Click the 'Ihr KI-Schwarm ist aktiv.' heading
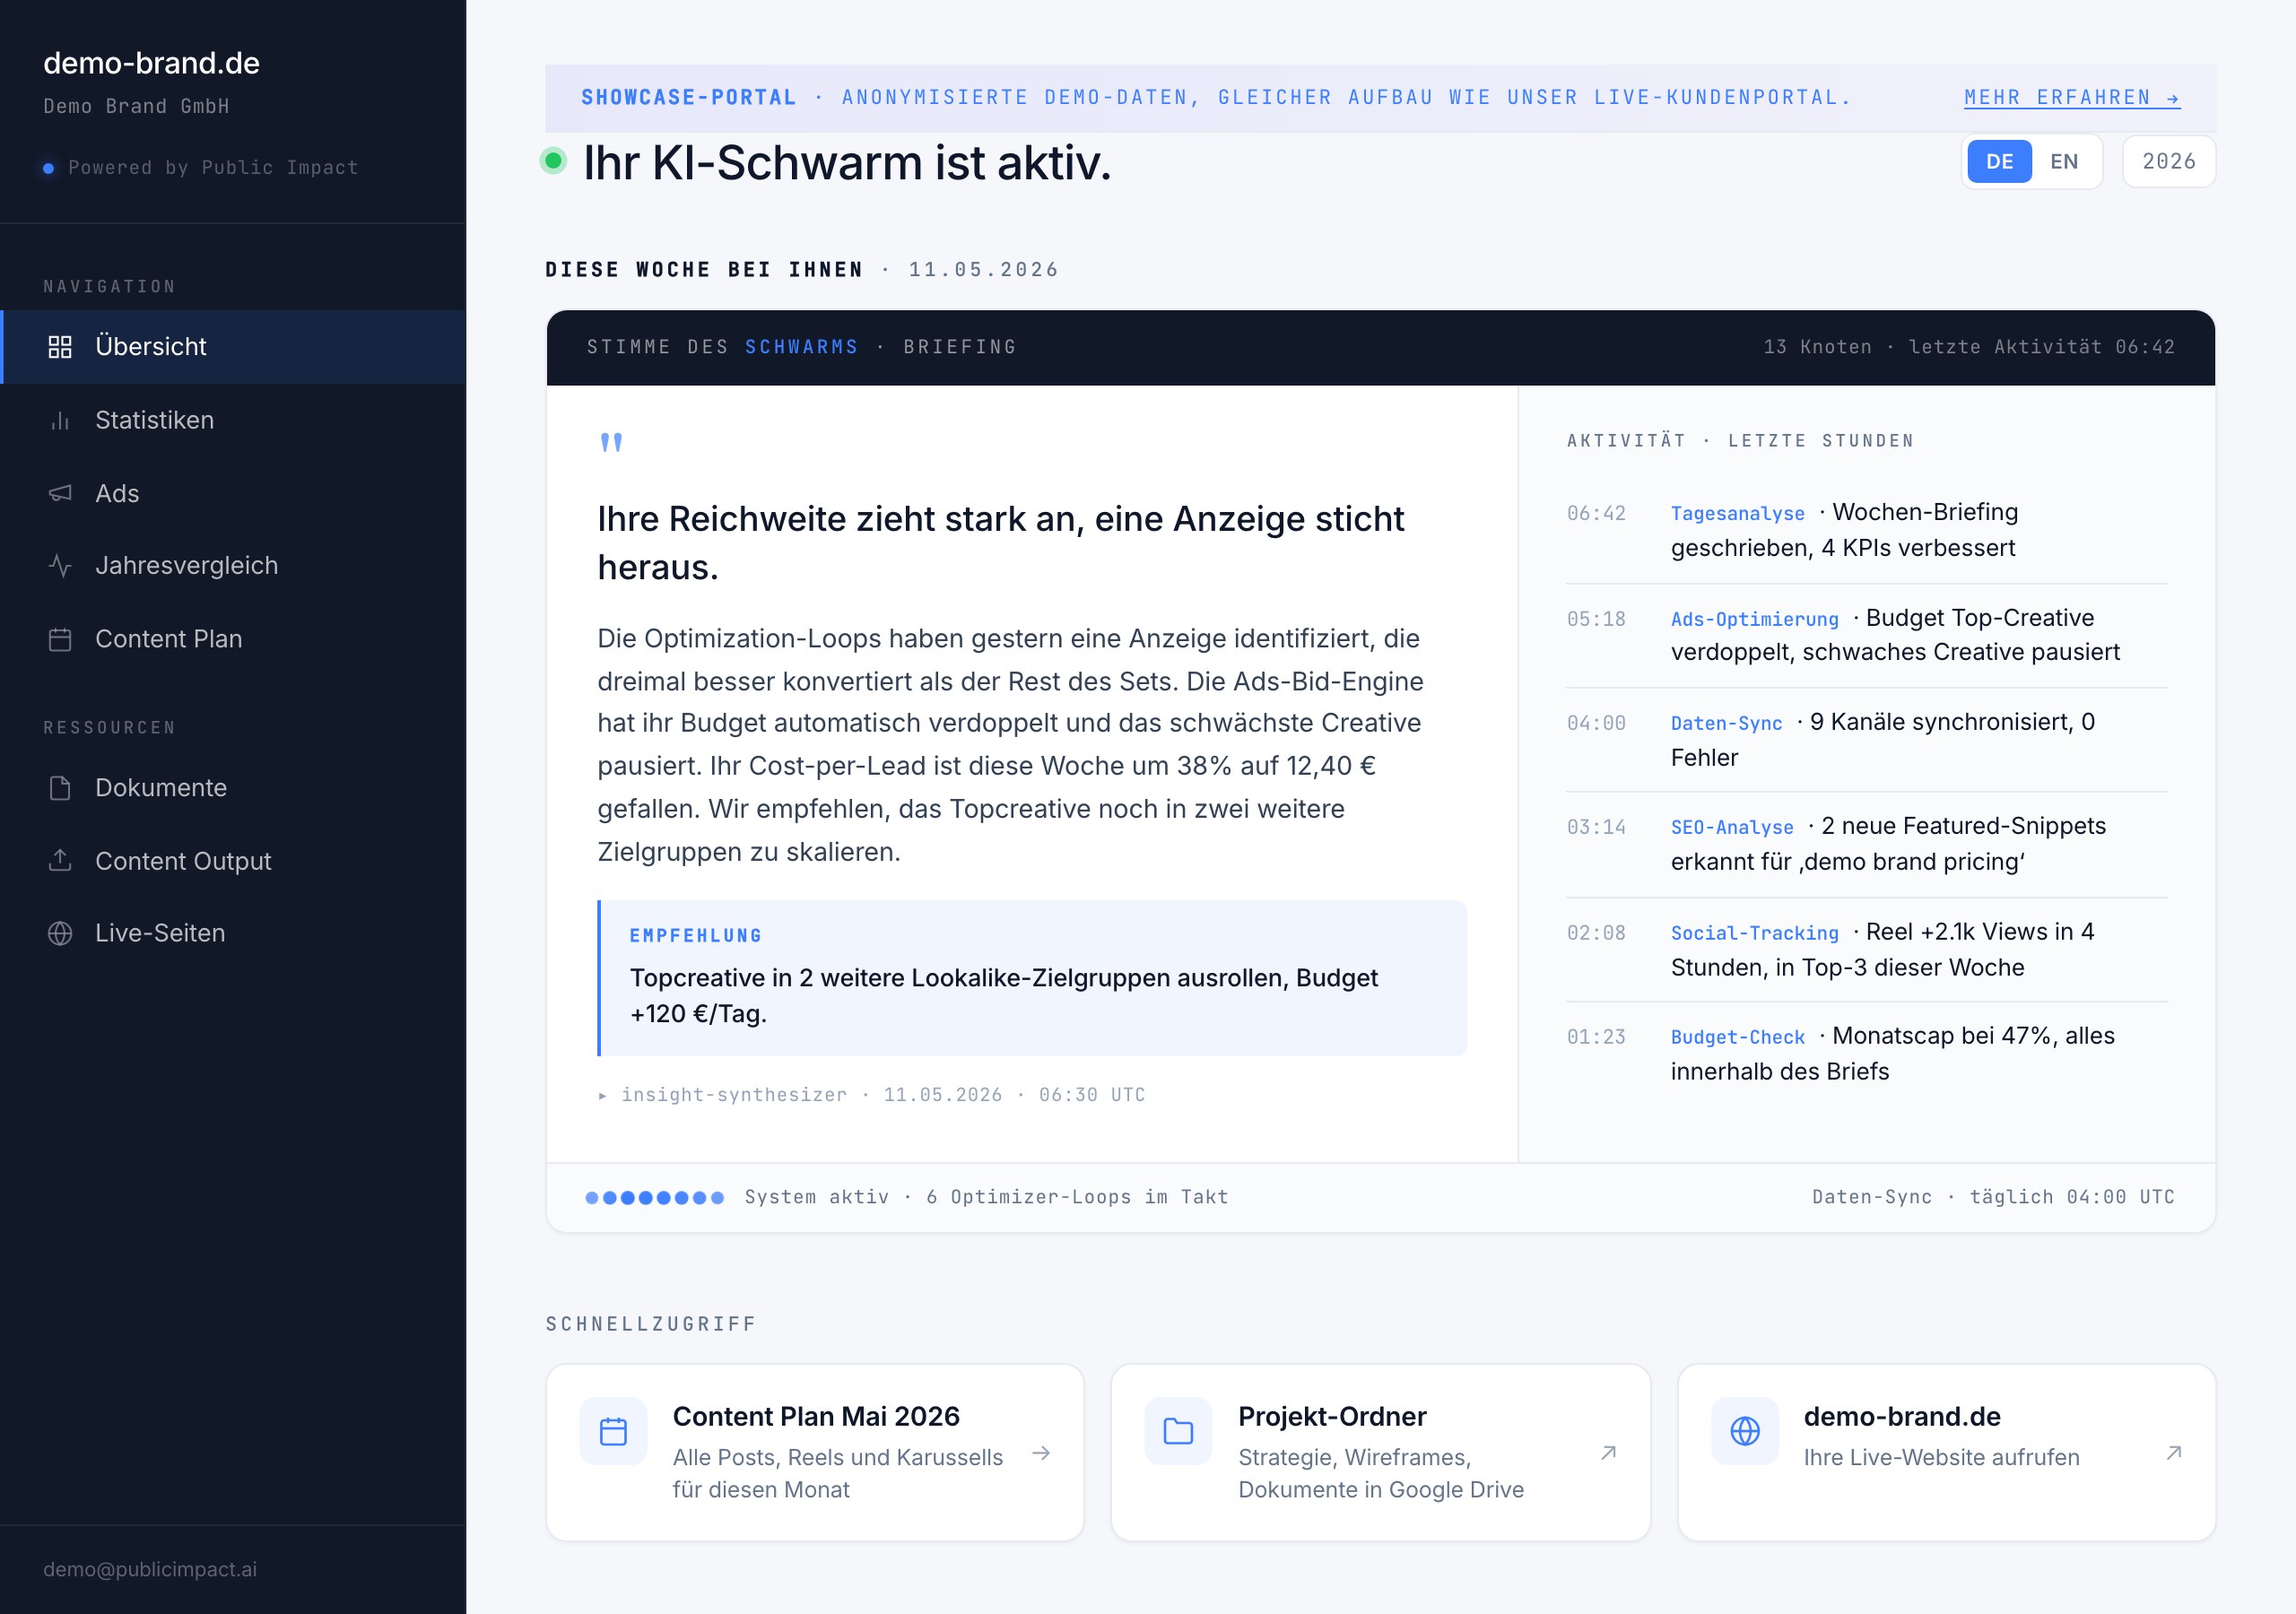Screen dimensions: 2296x1614 click(847, 162)
